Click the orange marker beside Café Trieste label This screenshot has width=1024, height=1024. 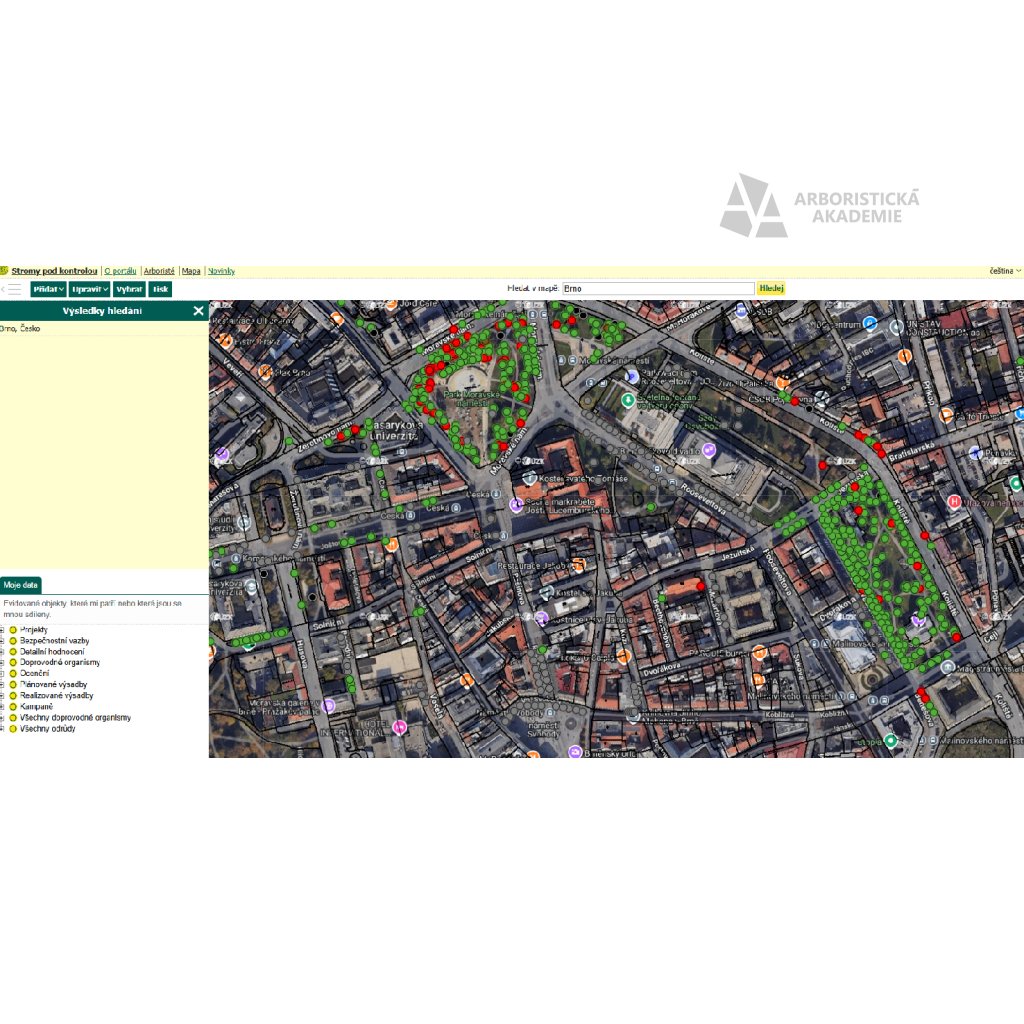point(946,415)
